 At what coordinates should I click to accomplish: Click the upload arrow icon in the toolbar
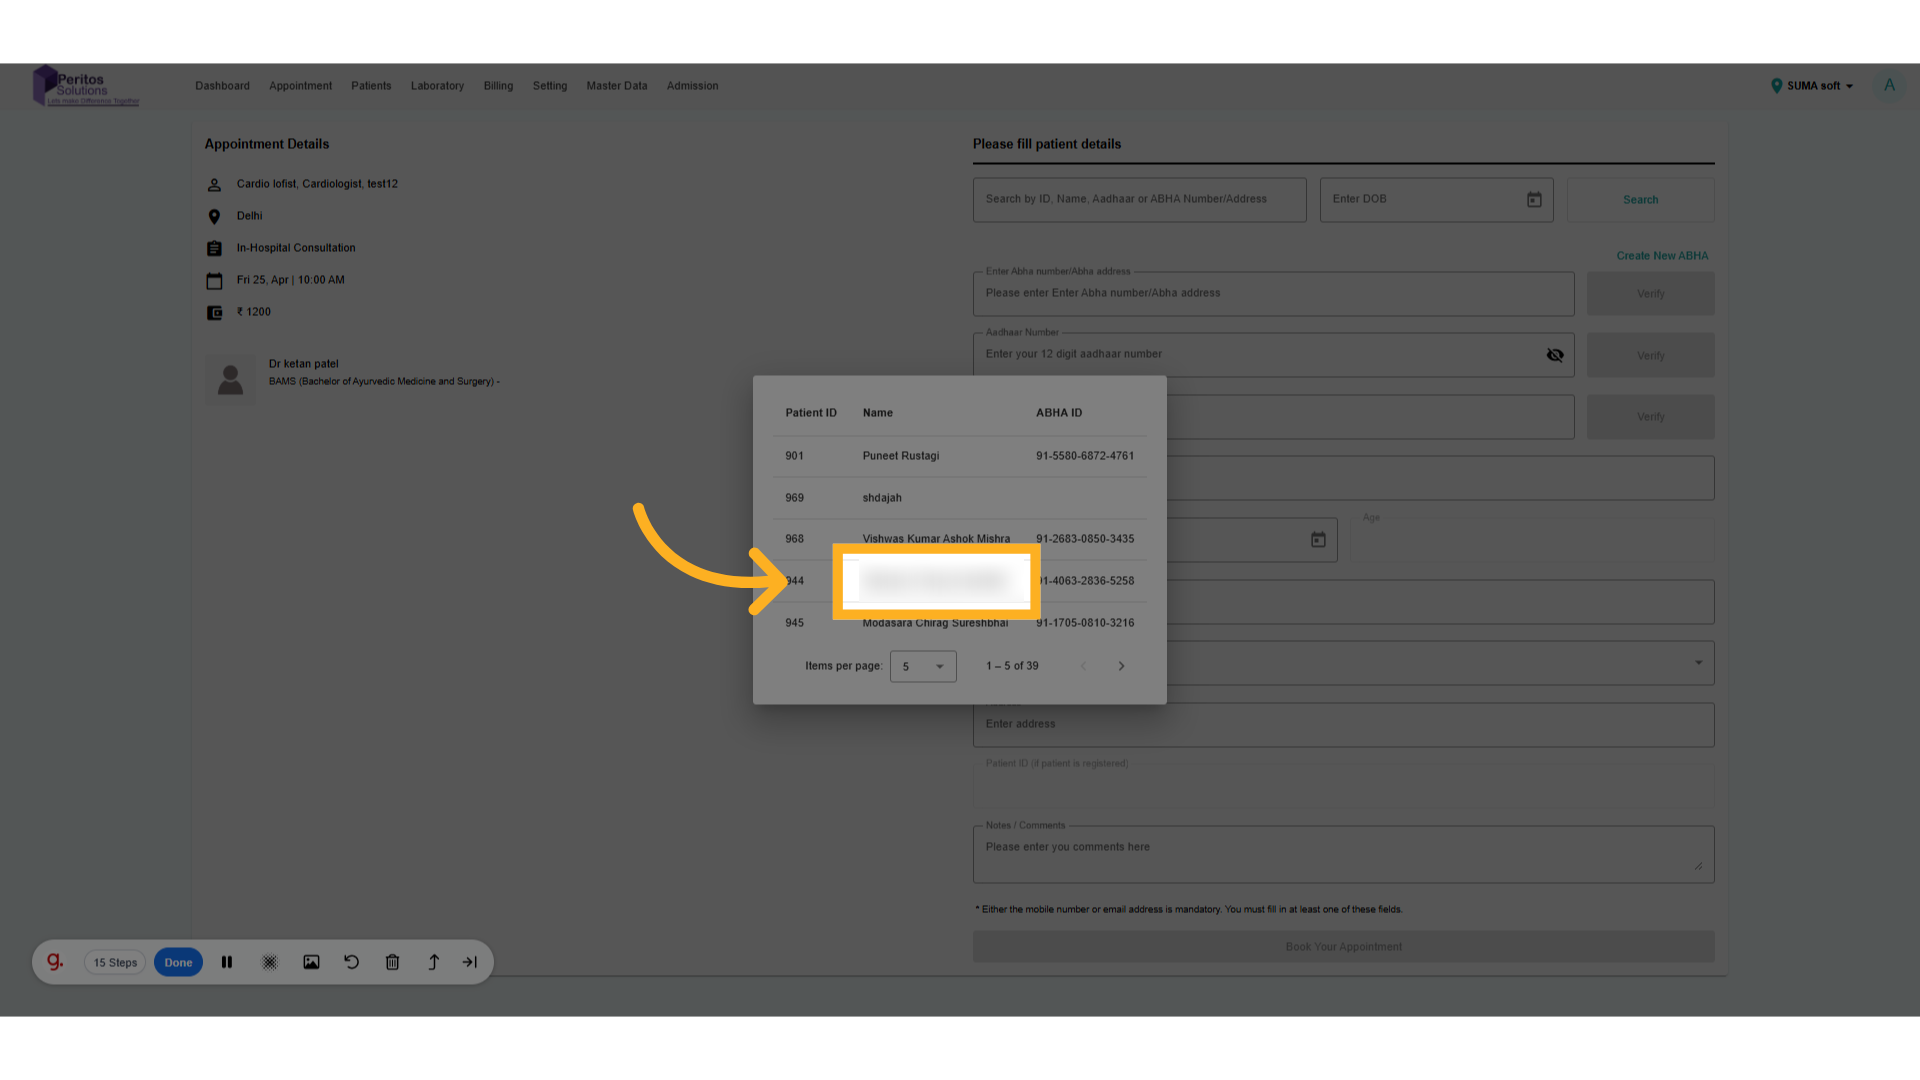click(433, 962)
